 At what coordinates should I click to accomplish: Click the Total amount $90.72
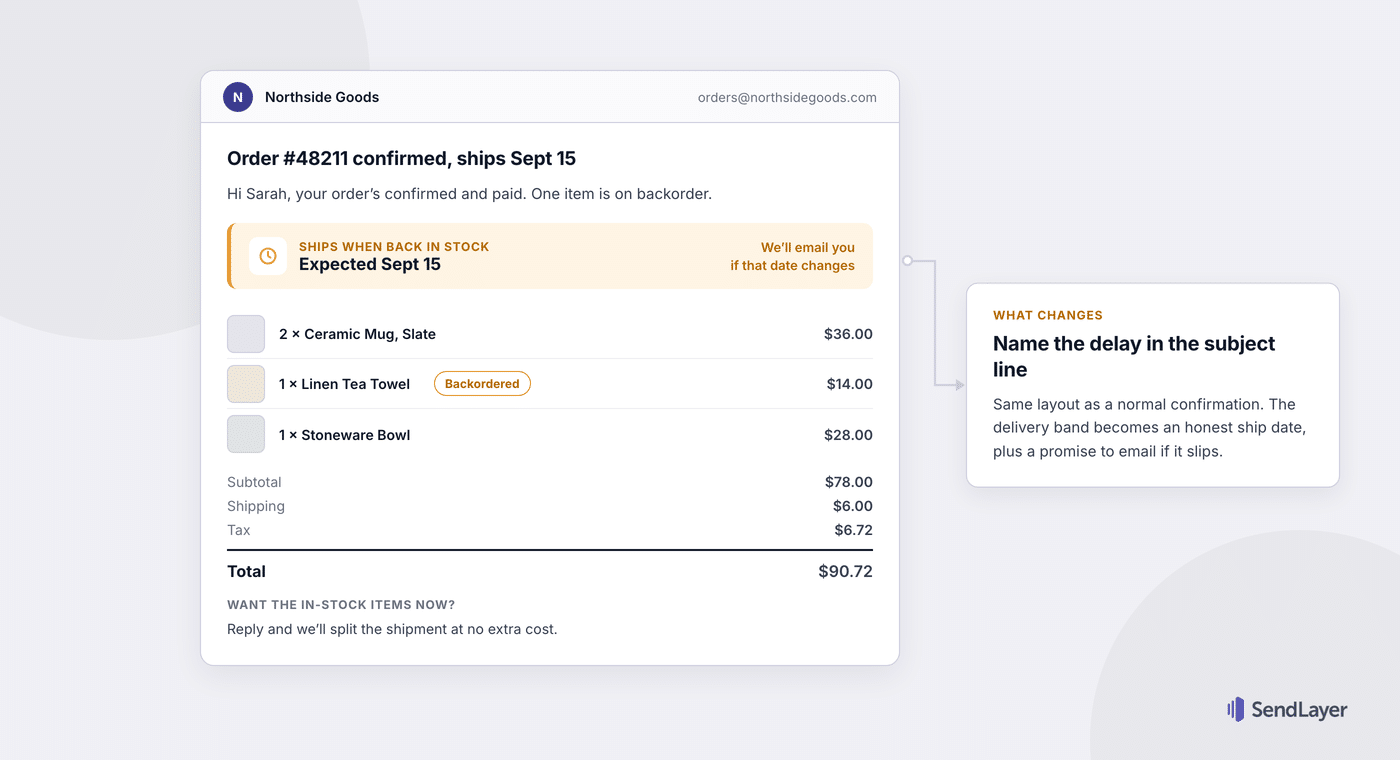click(x=845, y=572)
